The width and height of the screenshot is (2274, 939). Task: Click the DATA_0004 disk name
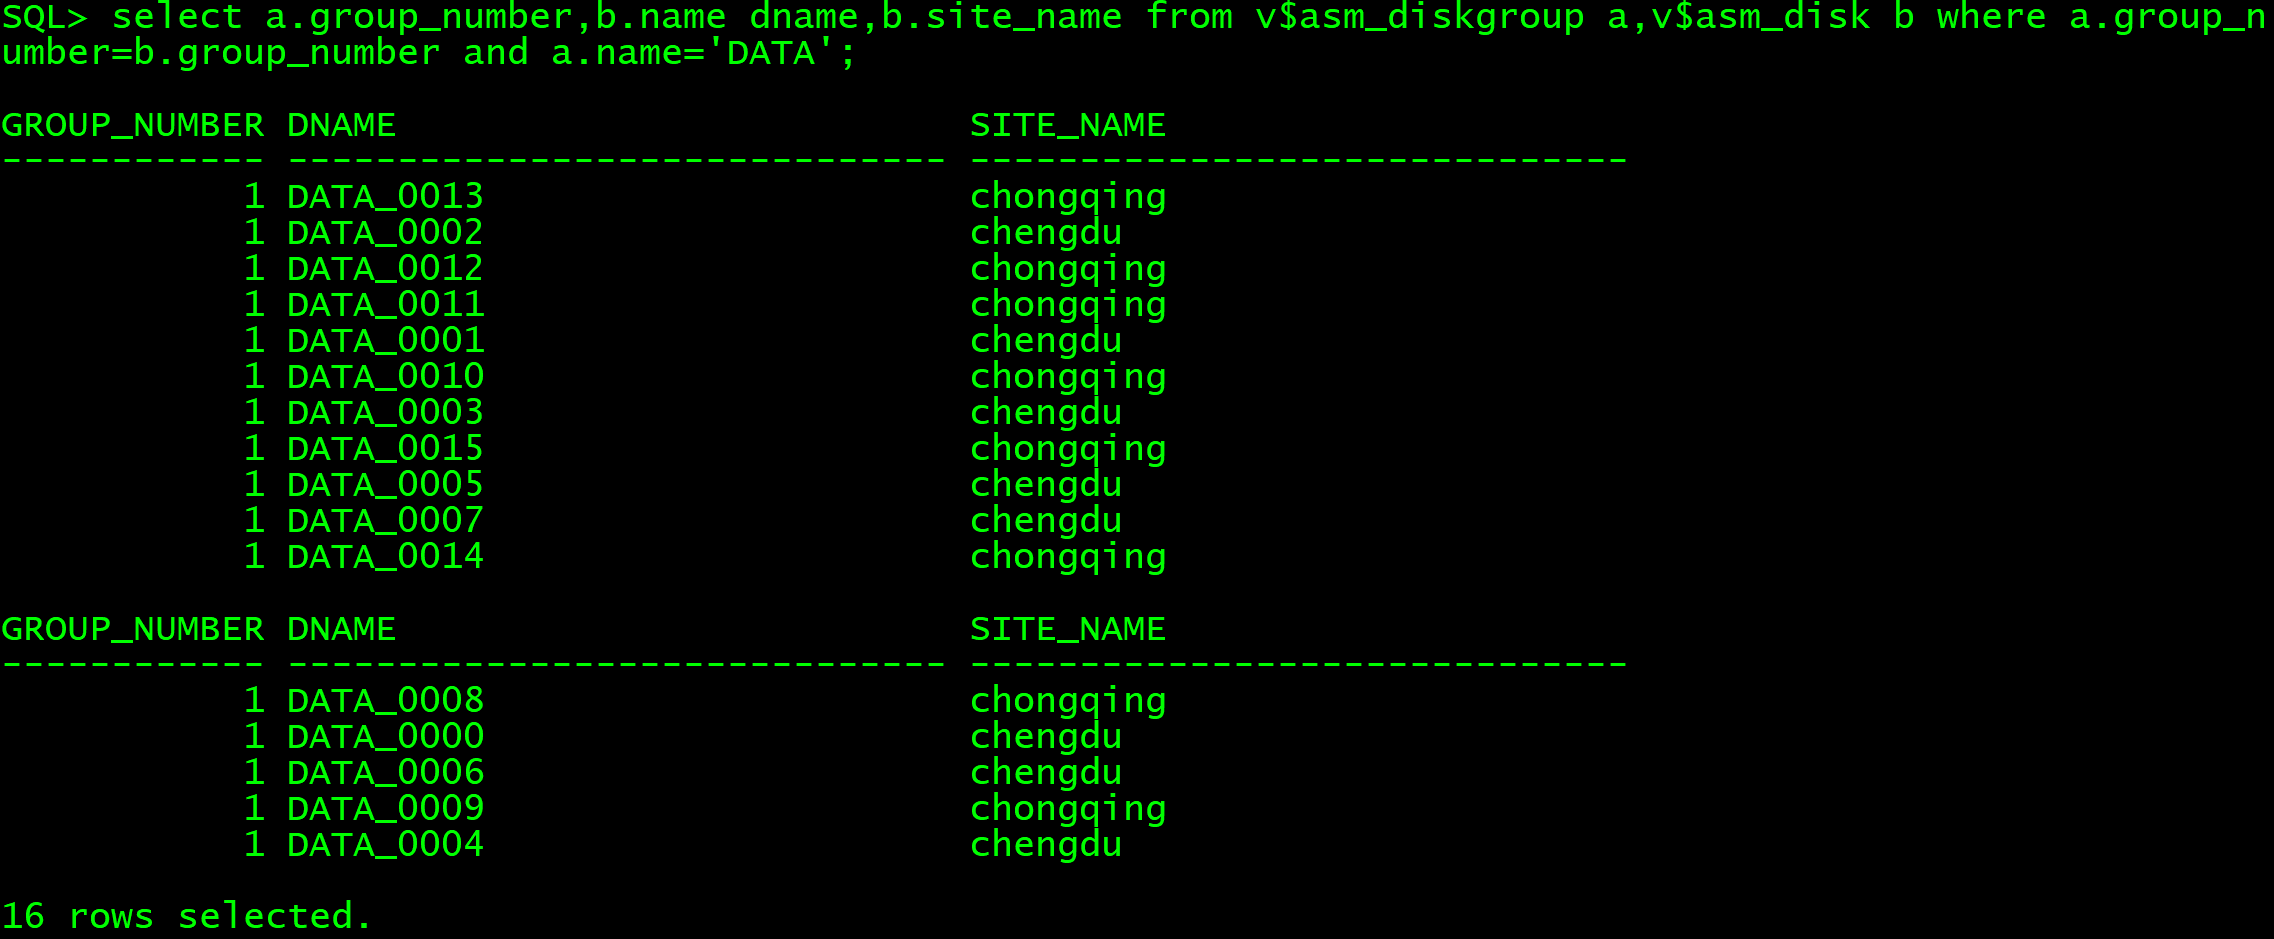click(385, 845)
